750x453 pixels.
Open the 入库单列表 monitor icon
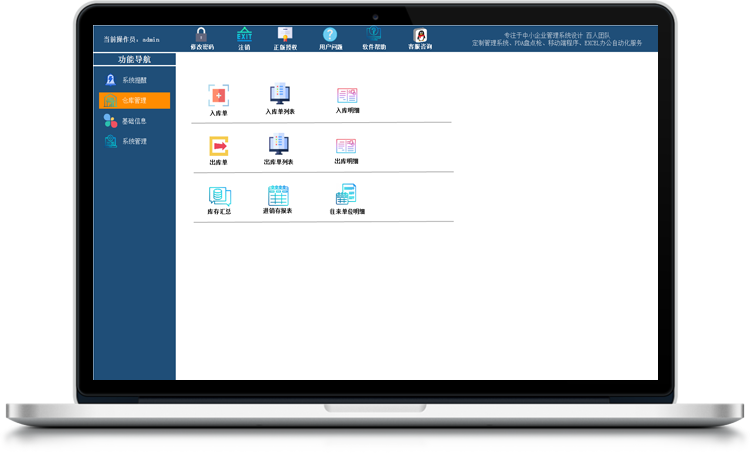[280, 94]
